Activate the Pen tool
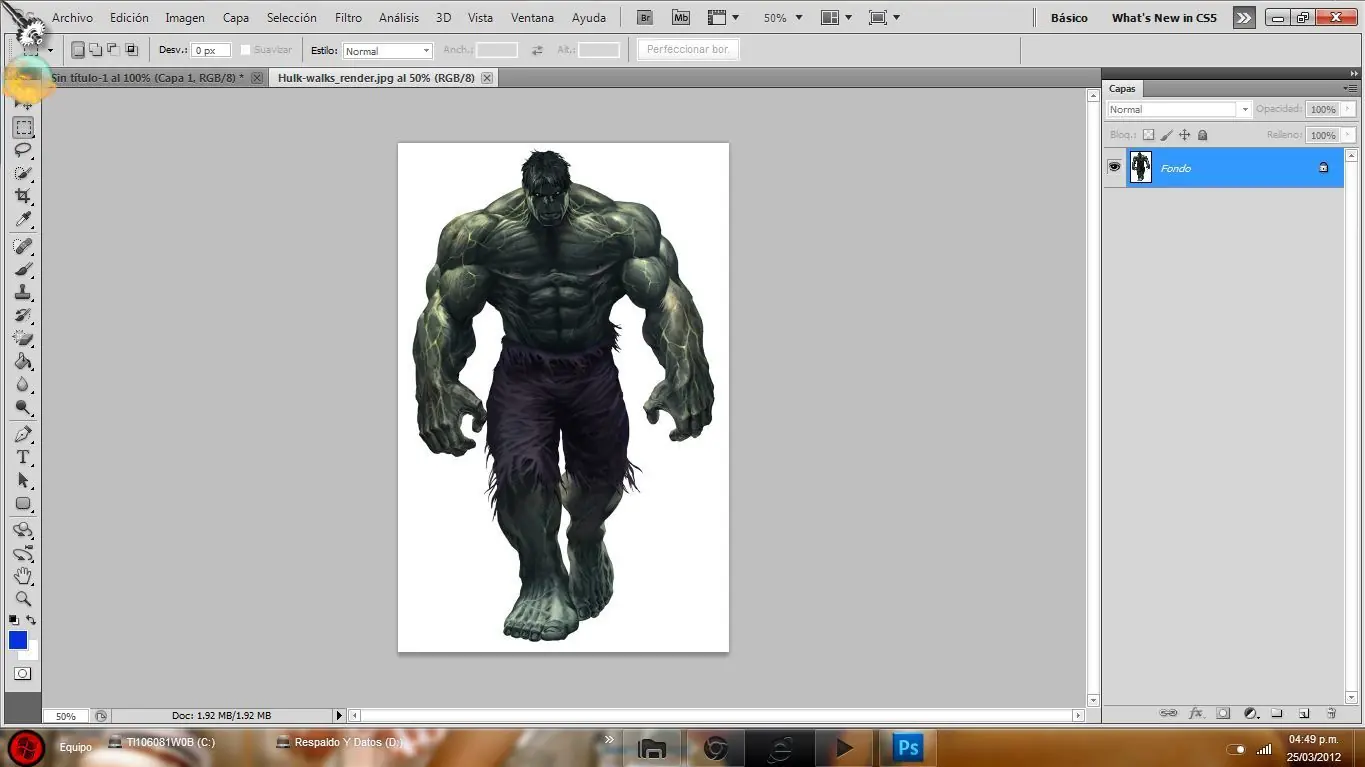This screenshot has height=767, width=1365. click(x=23, y=434)
